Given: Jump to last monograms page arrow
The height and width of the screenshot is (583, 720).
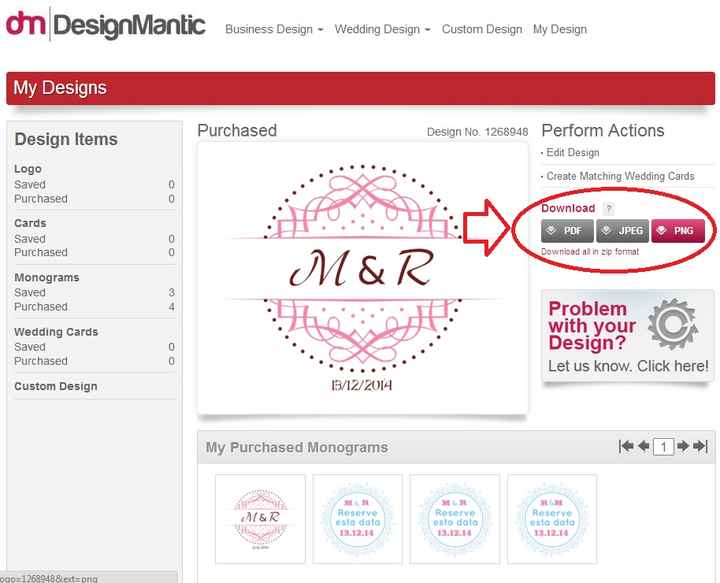Looking at the screenshot, I should 700,446.
